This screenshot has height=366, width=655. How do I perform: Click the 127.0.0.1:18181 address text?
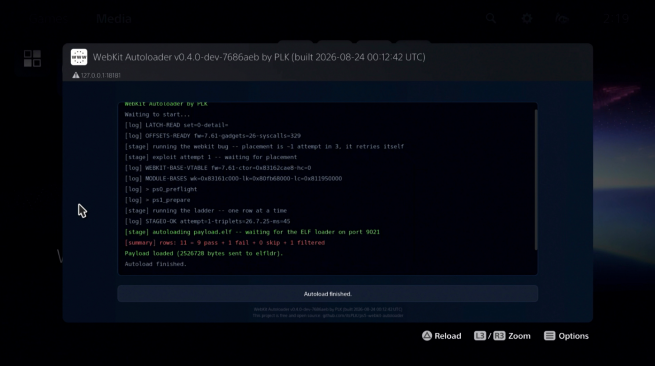pyautogui.click(x=101, y=76)
